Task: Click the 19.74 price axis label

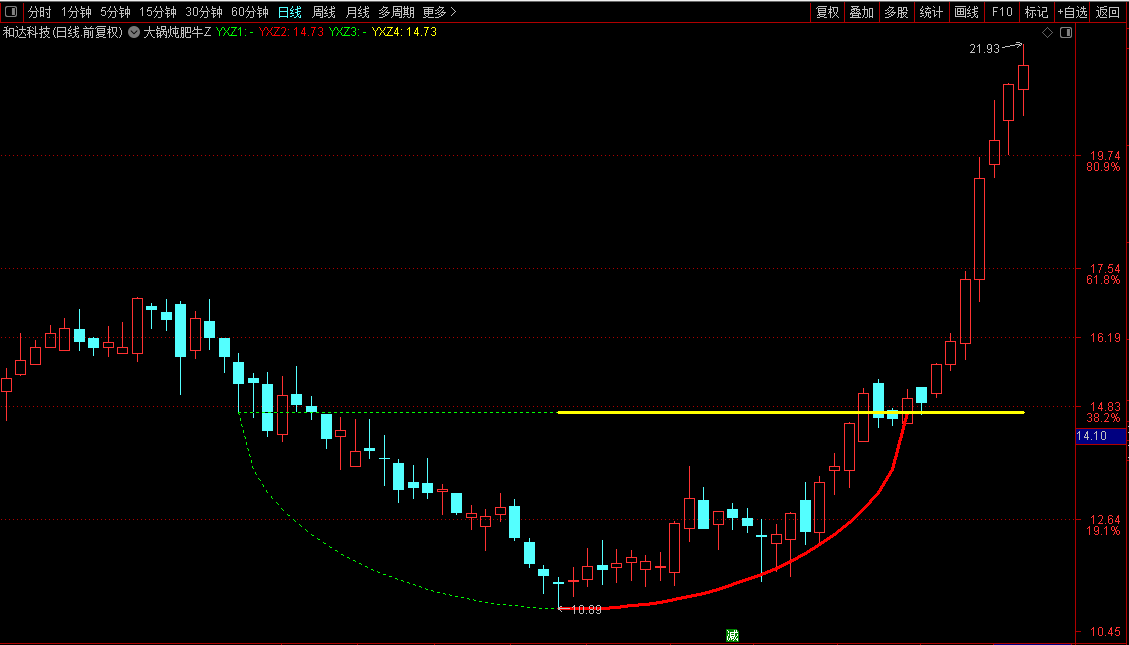Action: click(1105, 155)
